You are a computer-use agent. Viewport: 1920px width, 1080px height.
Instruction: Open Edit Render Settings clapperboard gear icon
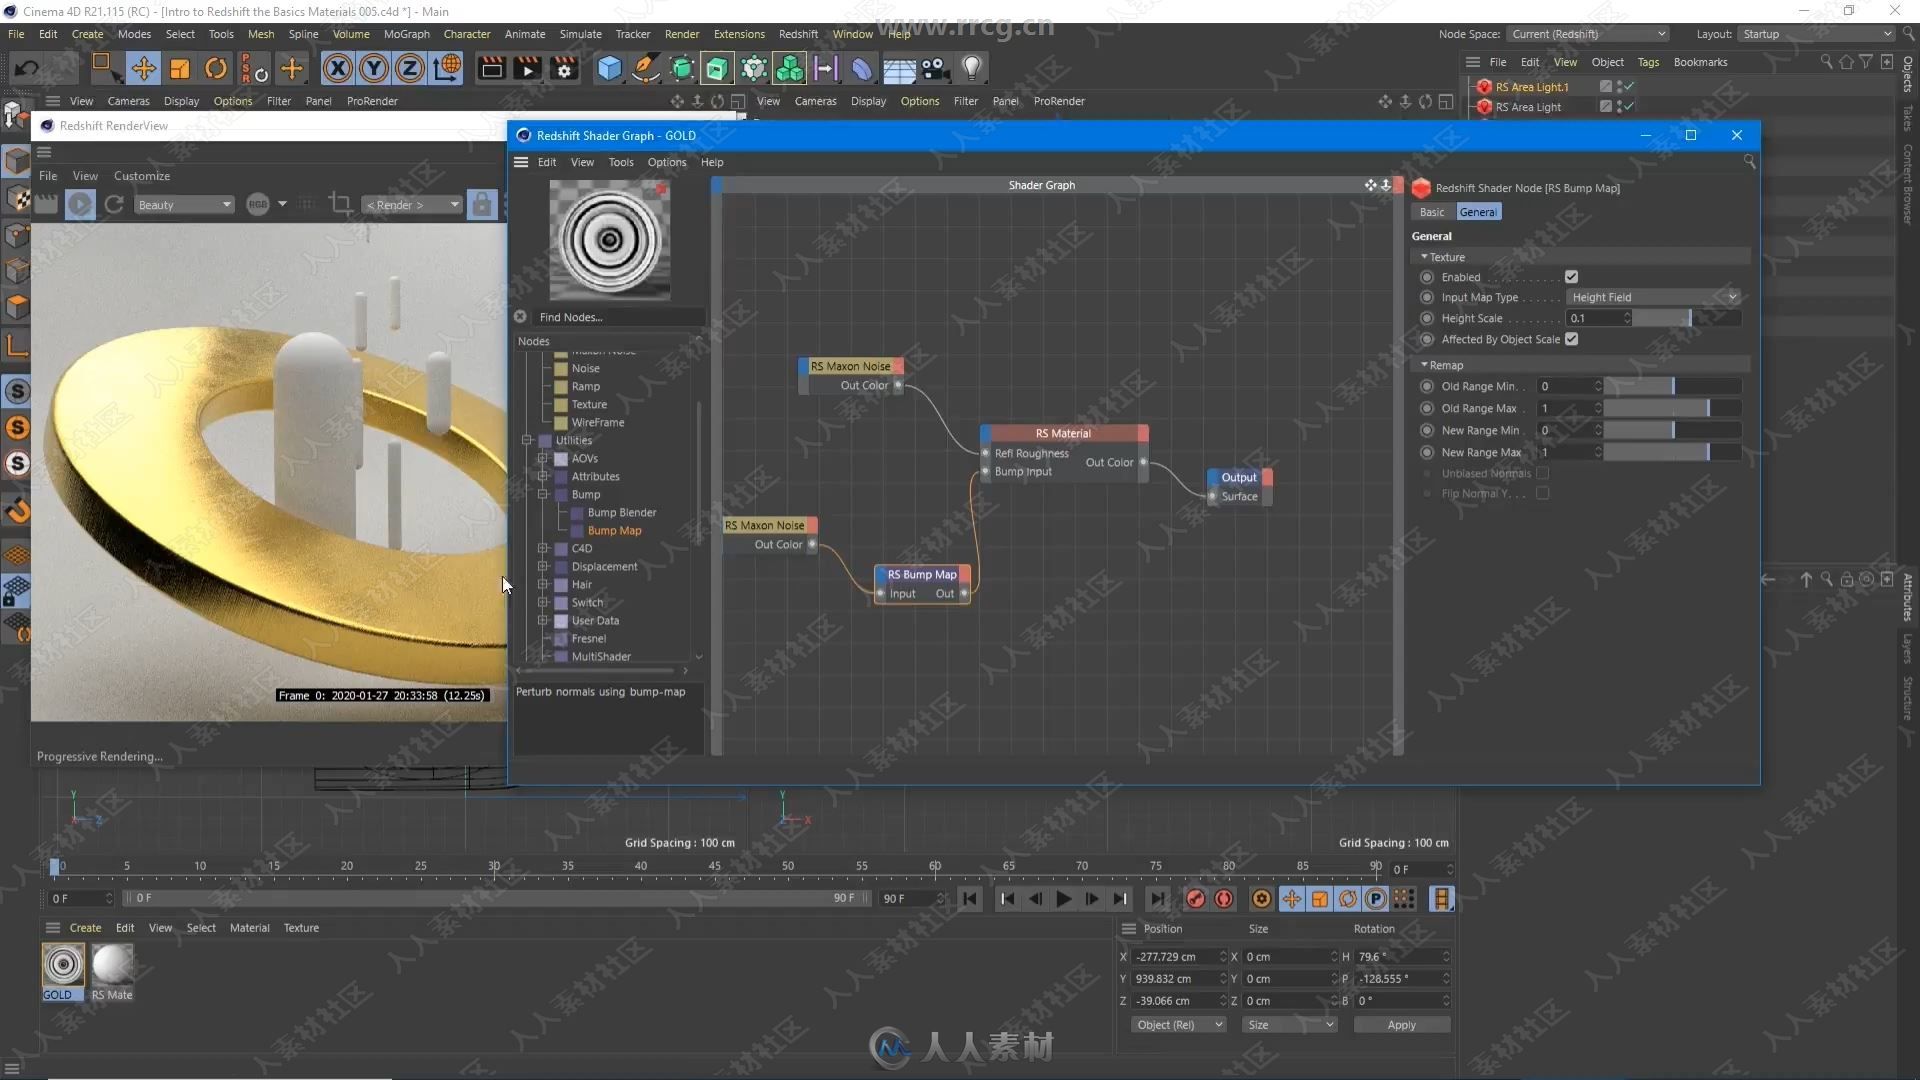pos(564,68)
